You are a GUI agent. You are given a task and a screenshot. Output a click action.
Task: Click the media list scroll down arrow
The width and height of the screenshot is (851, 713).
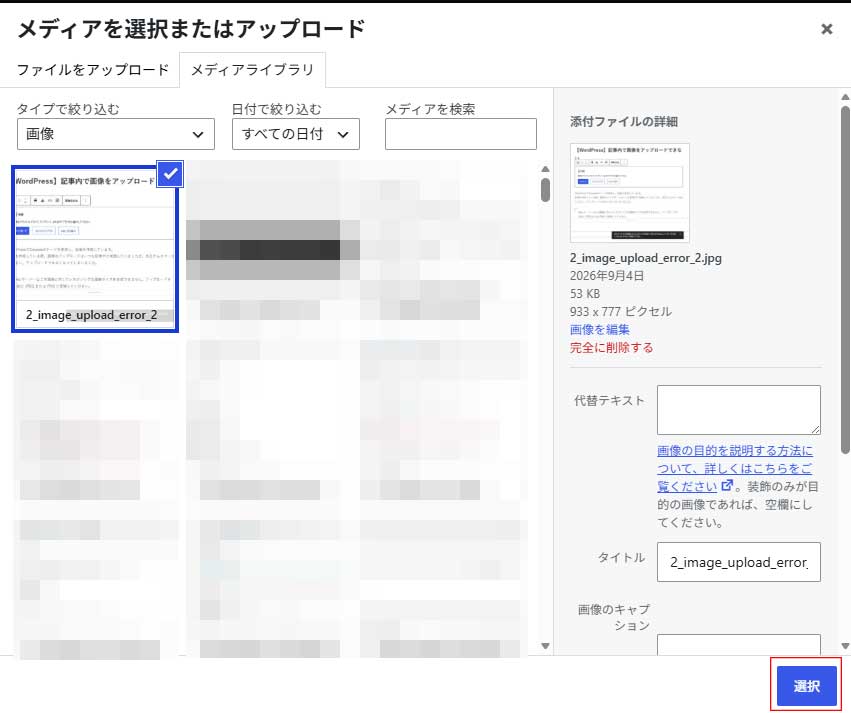click(545, 646)
